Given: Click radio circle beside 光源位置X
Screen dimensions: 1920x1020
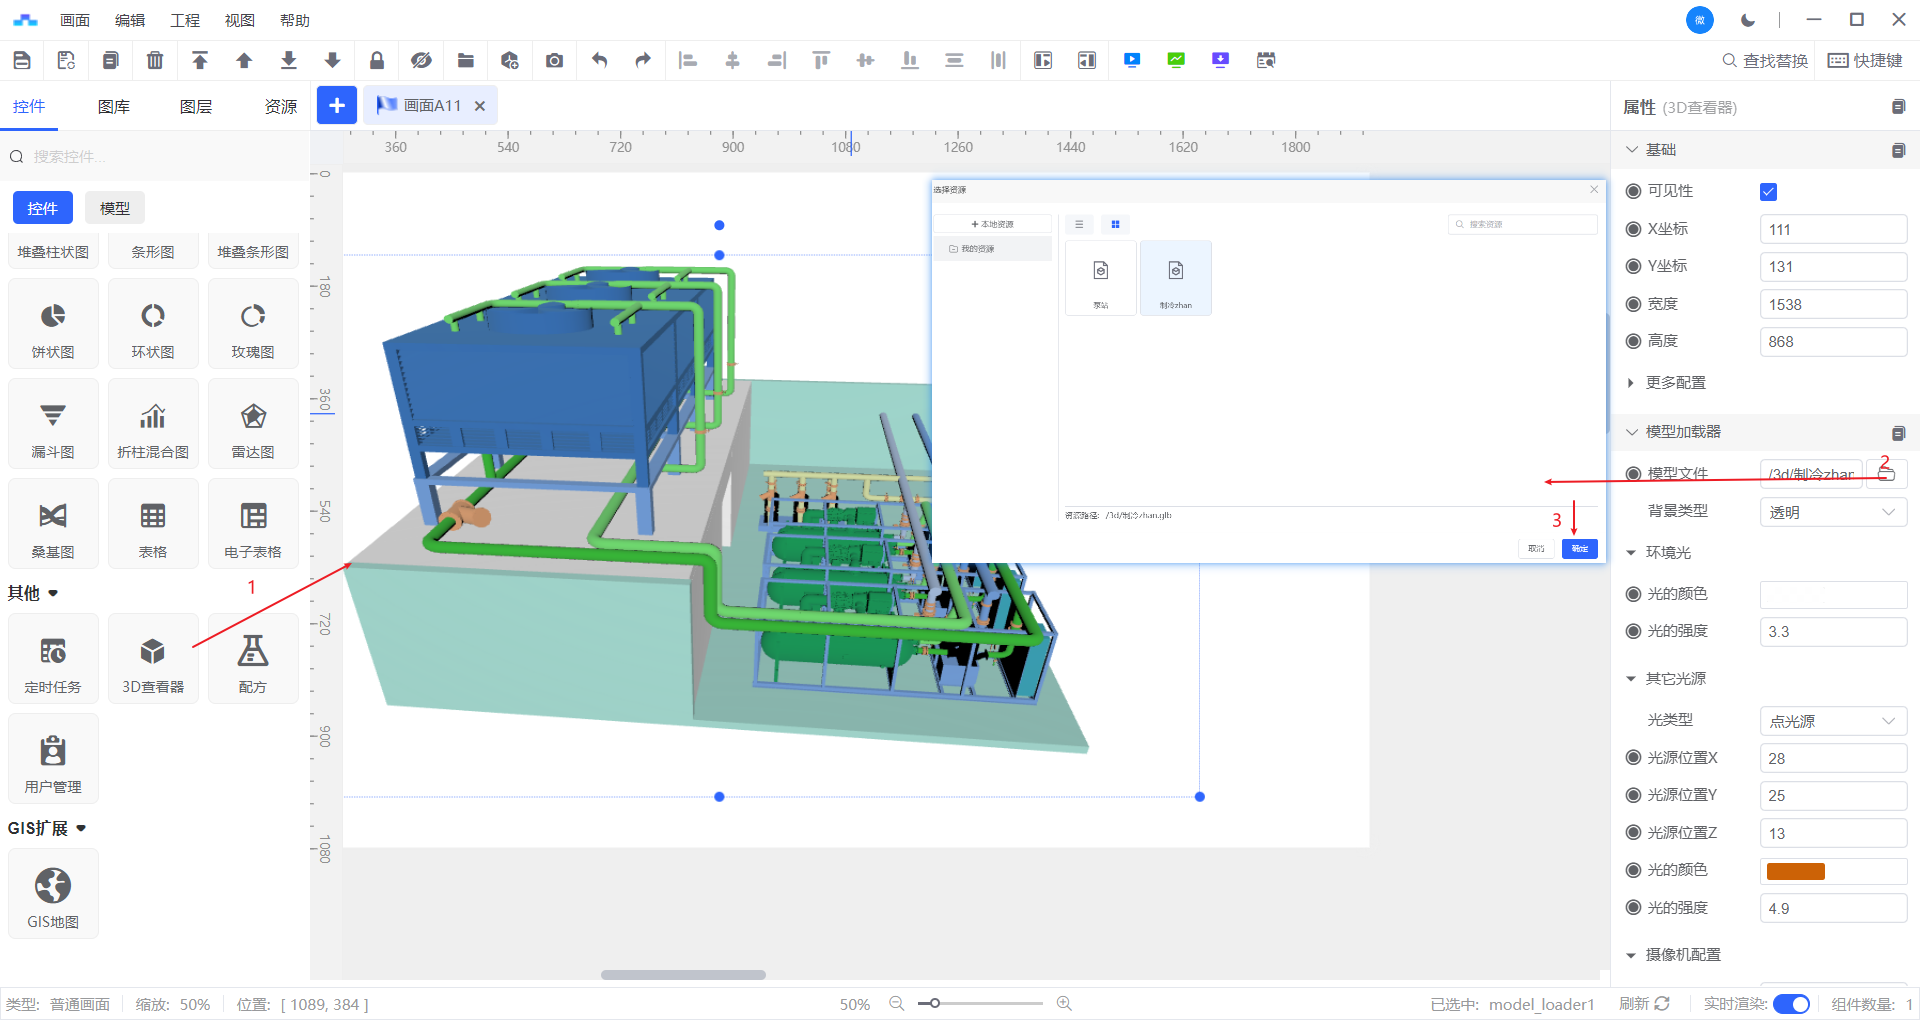Looking at the screenshot, I should point(1633,758).
